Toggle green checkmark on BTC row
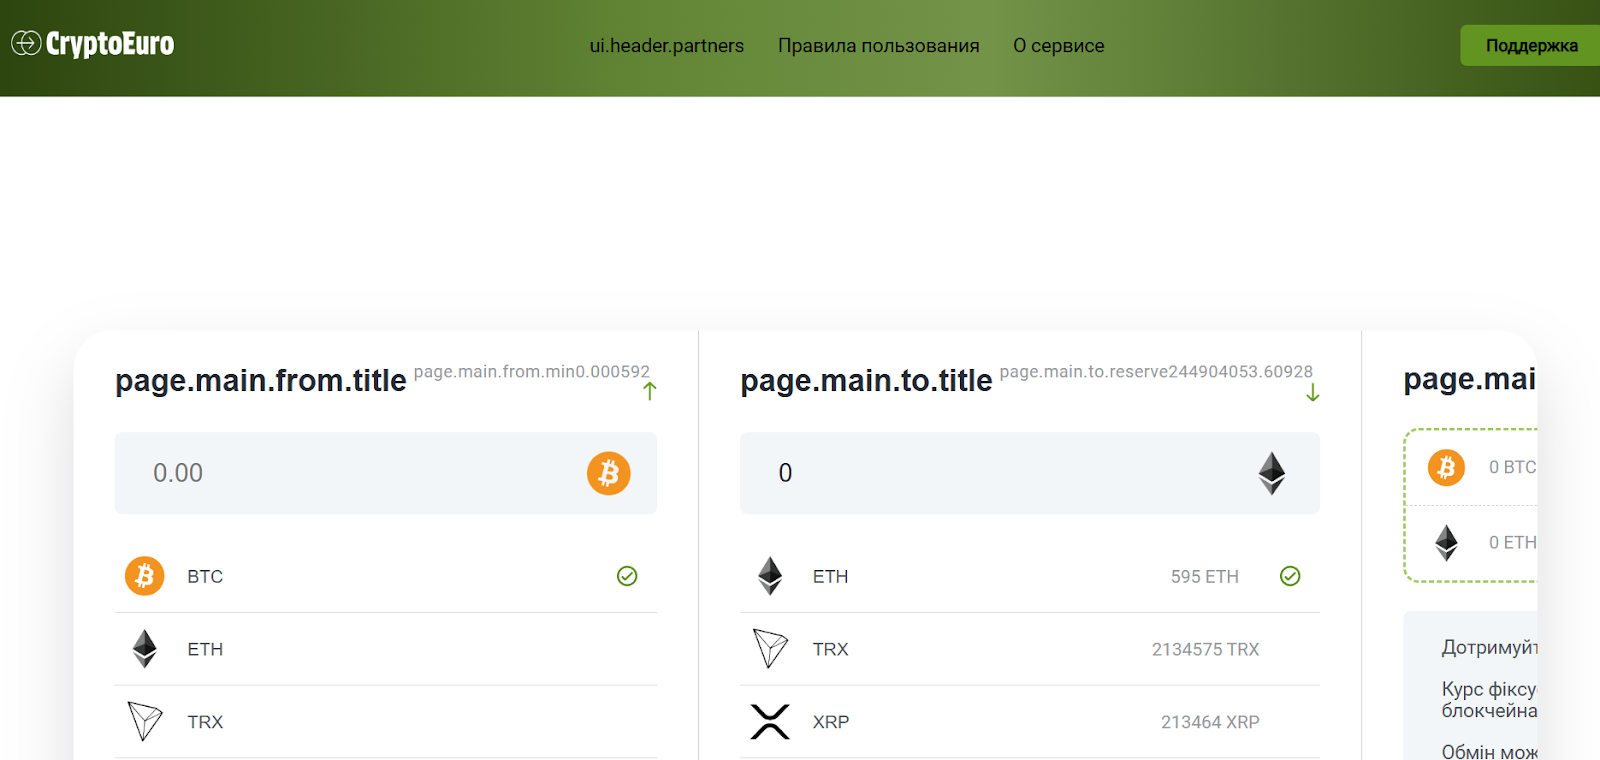Image resolution: width=1600 pixels, height=760 pixels. tap(627, 576)
